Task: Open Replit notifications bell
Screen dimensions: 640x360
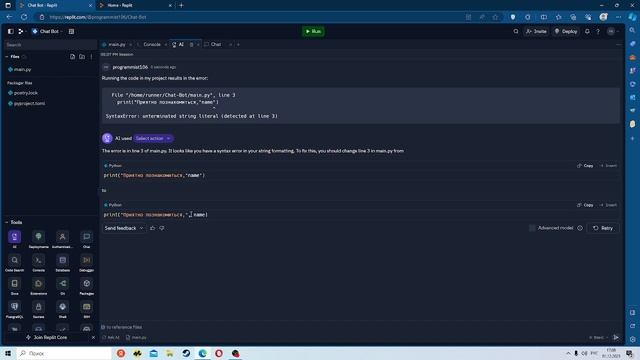Action: click(587, 31)
